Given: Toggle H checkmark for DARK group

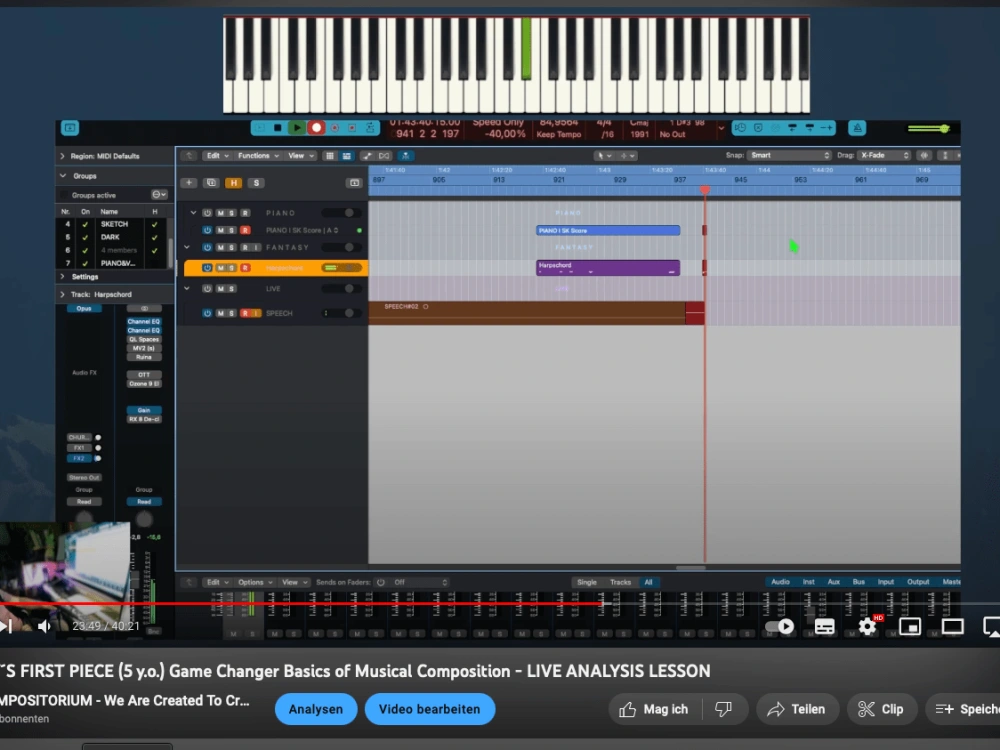Looking at the screenshot, I should [154, 237].
